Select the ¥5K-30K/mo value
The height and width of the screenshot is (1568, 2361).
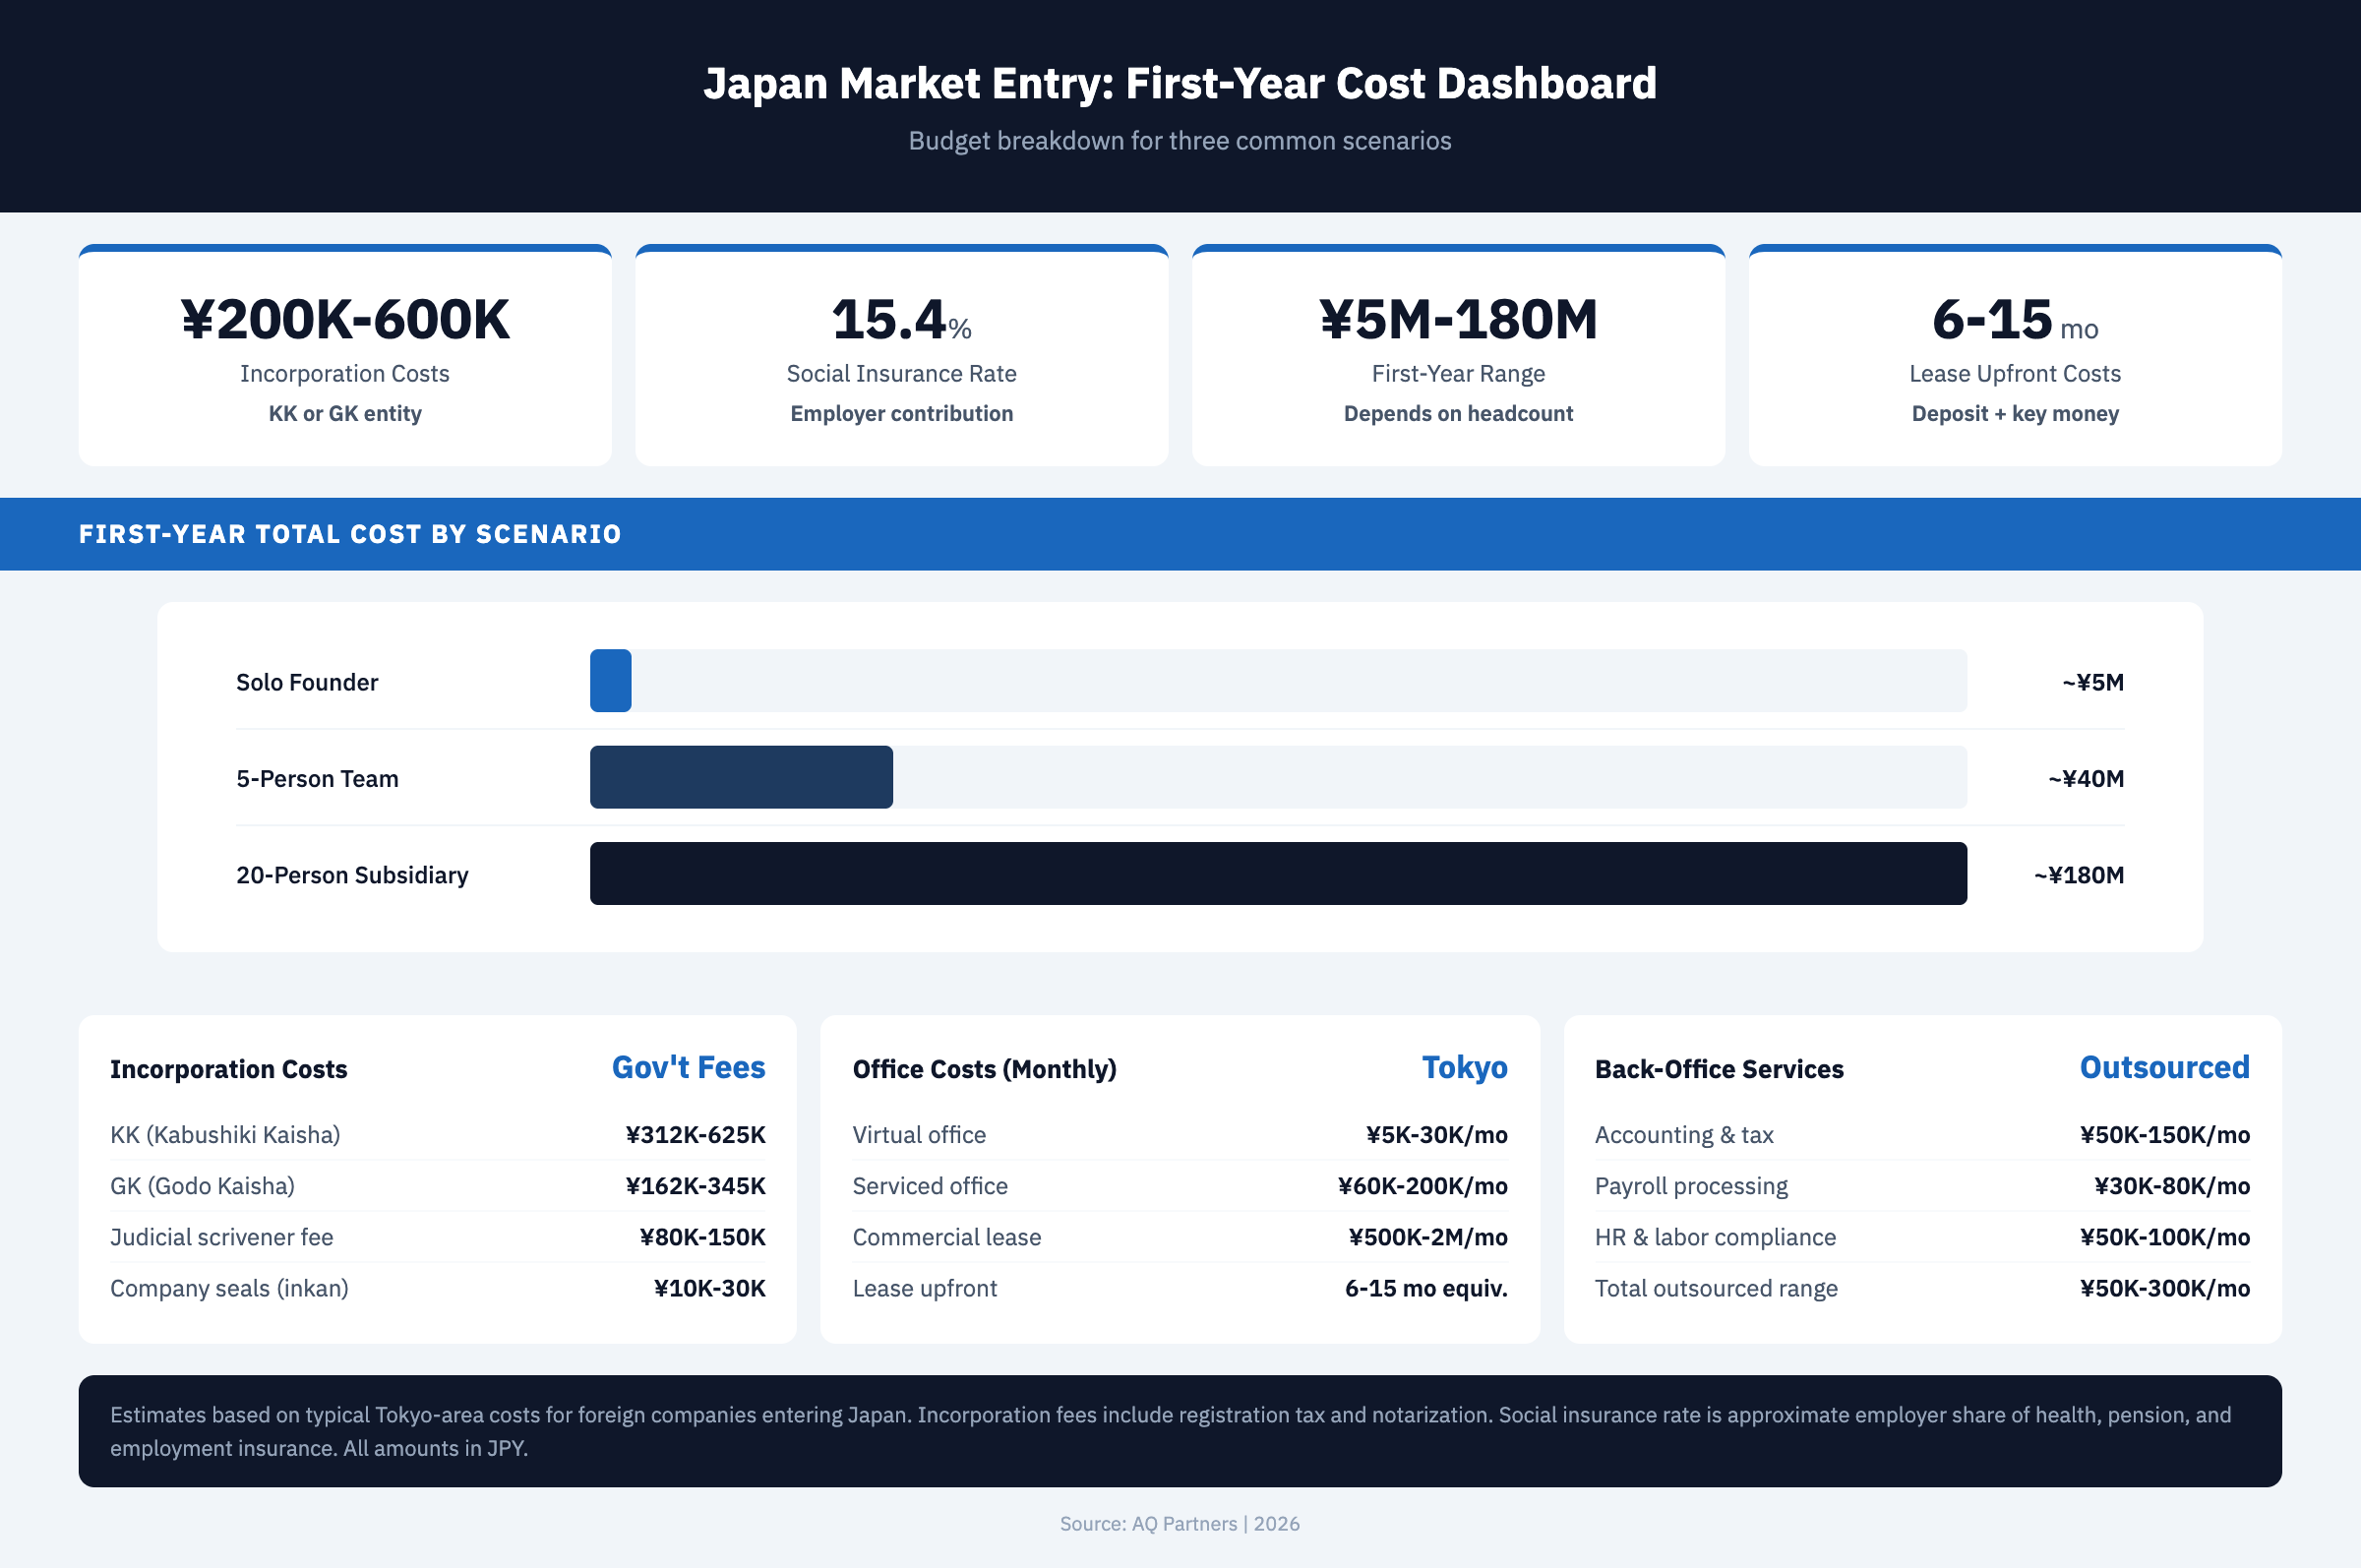click(1437, 1135)
